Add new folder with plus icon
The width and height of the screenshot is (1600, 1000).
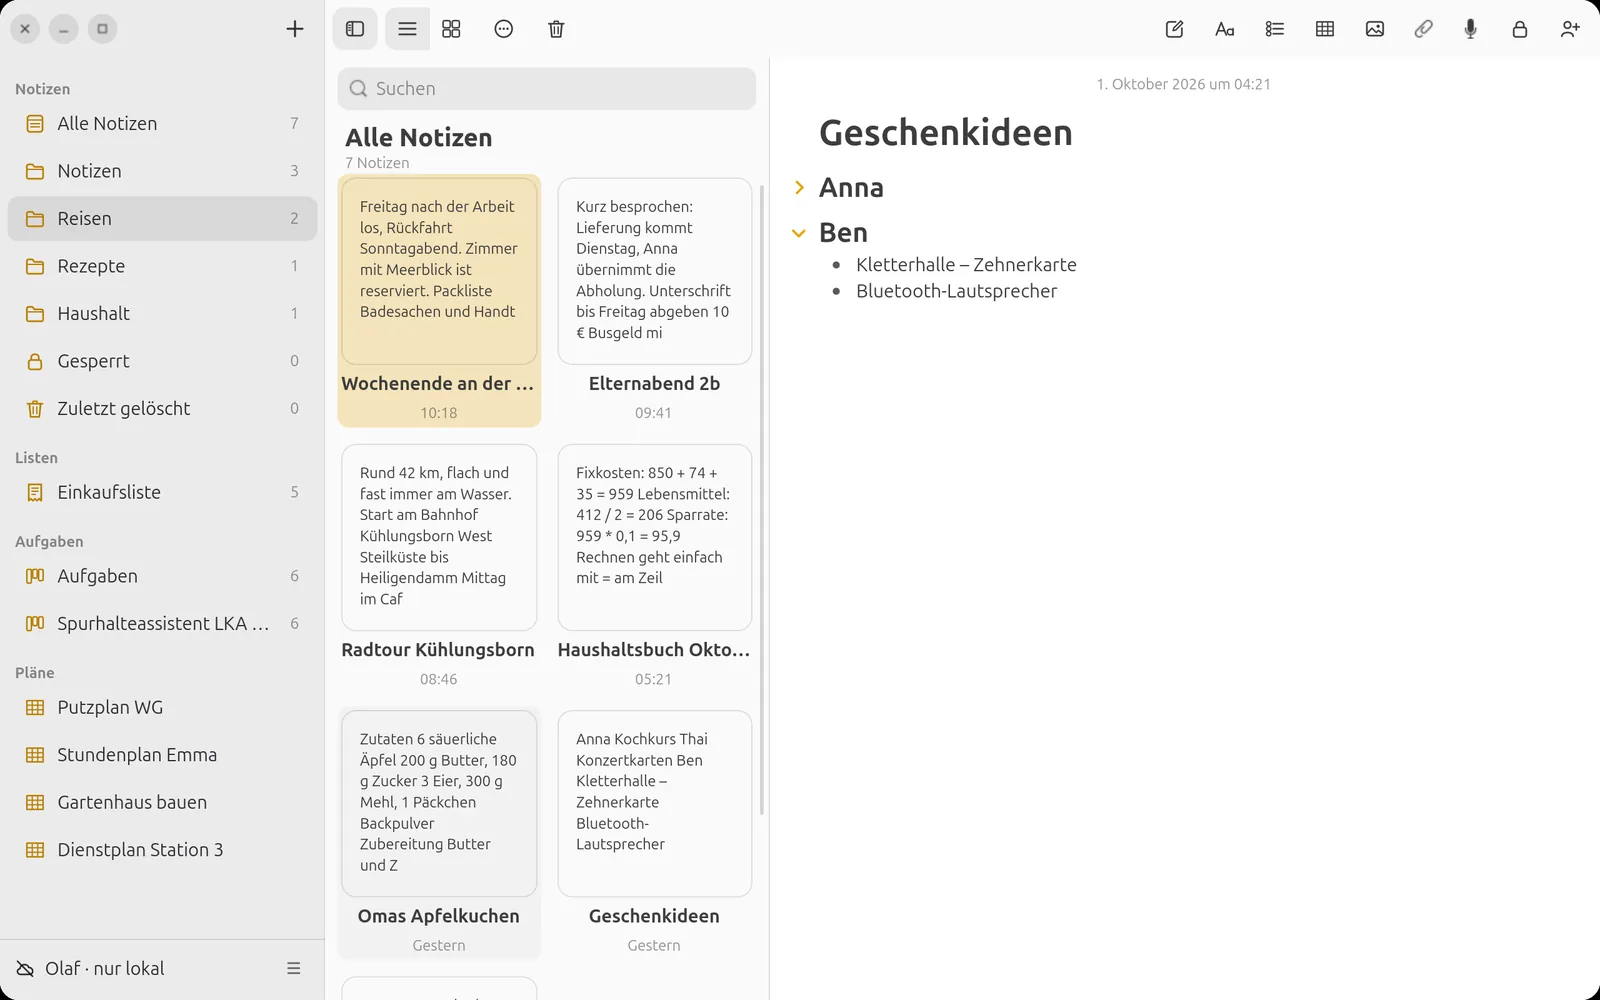point(295,29)
